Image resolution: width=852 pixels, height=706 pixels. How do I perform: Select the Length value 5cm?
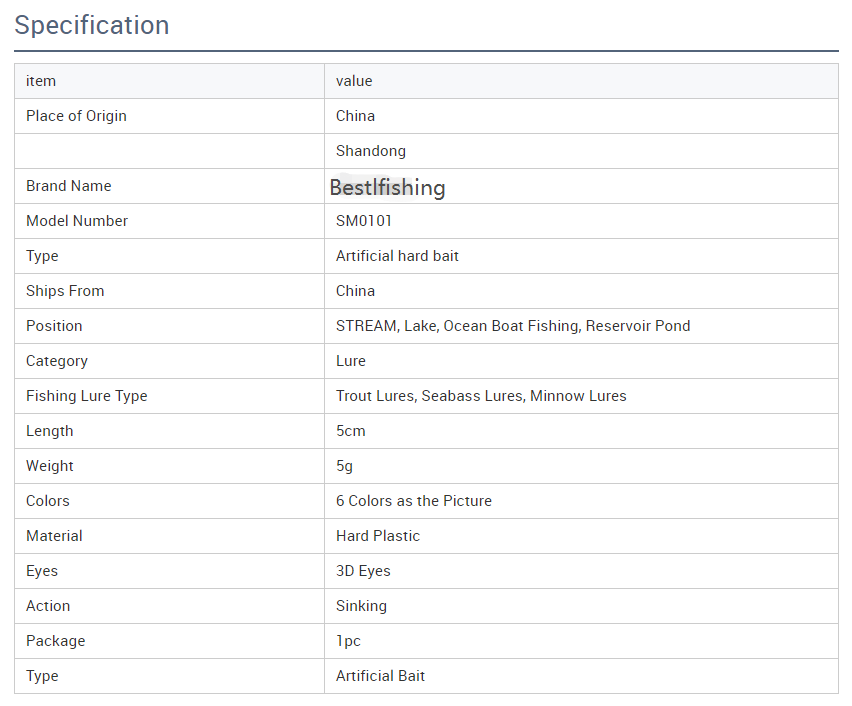click(x=350, y=431)
